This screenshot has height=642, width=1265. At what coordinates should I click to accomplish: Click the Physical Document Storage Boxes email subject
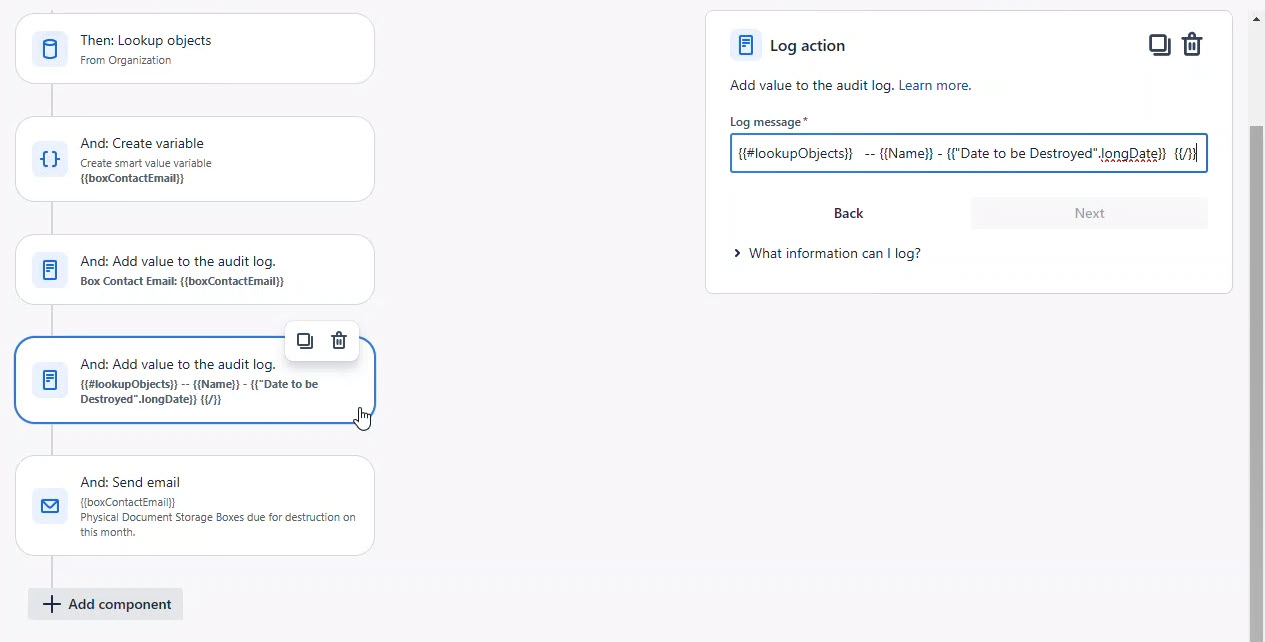pyautogui.click(x=218, y=524)
